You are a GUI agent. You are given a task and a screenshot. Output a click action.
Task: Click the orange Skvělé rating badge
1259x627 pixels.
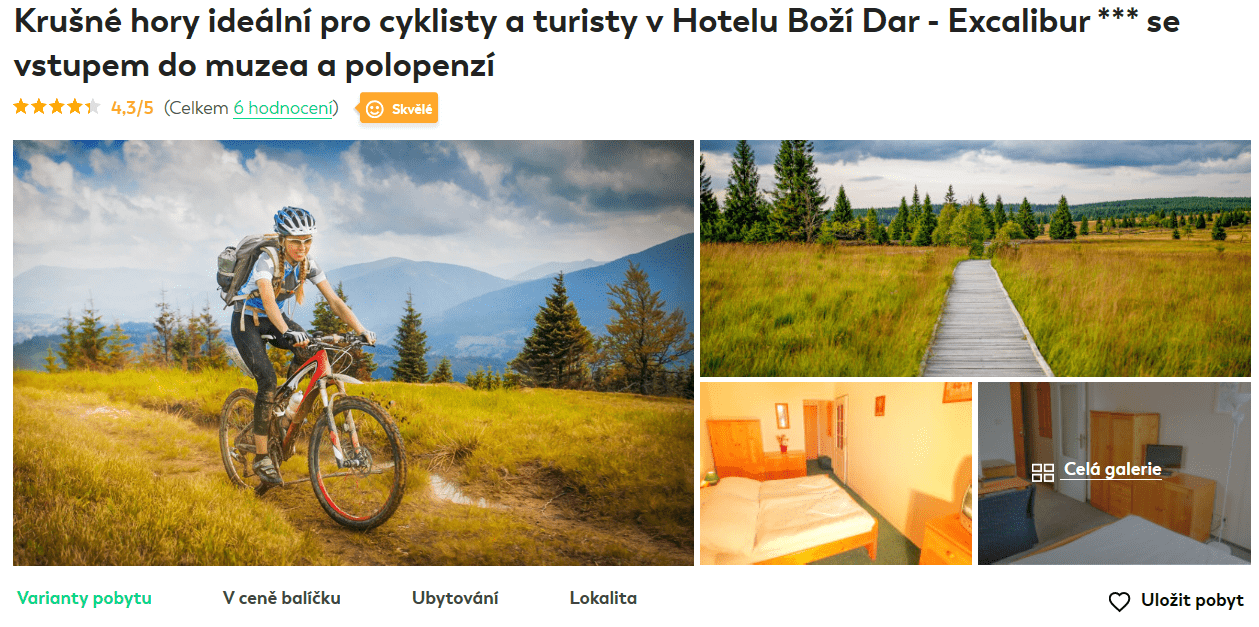pyautogui.click(x=399, y=109)
